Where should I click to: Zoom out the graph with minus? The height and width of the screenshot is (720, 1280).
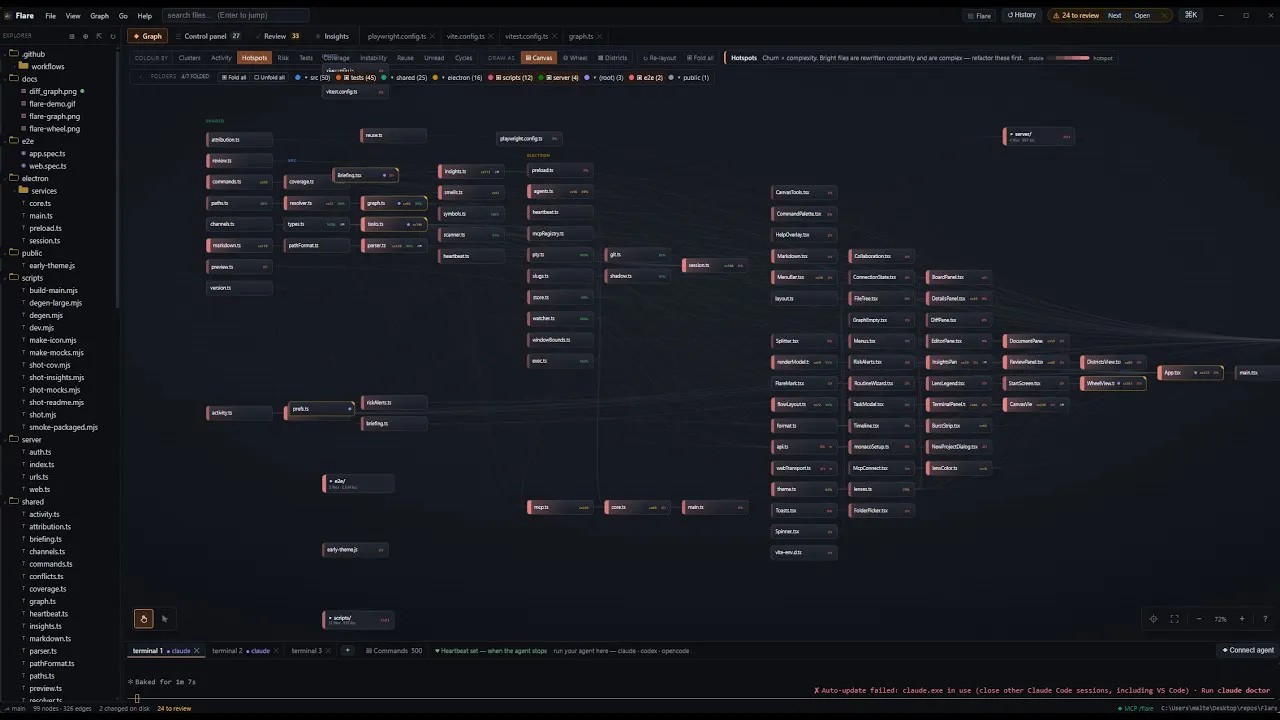(x=1199, y=619)
